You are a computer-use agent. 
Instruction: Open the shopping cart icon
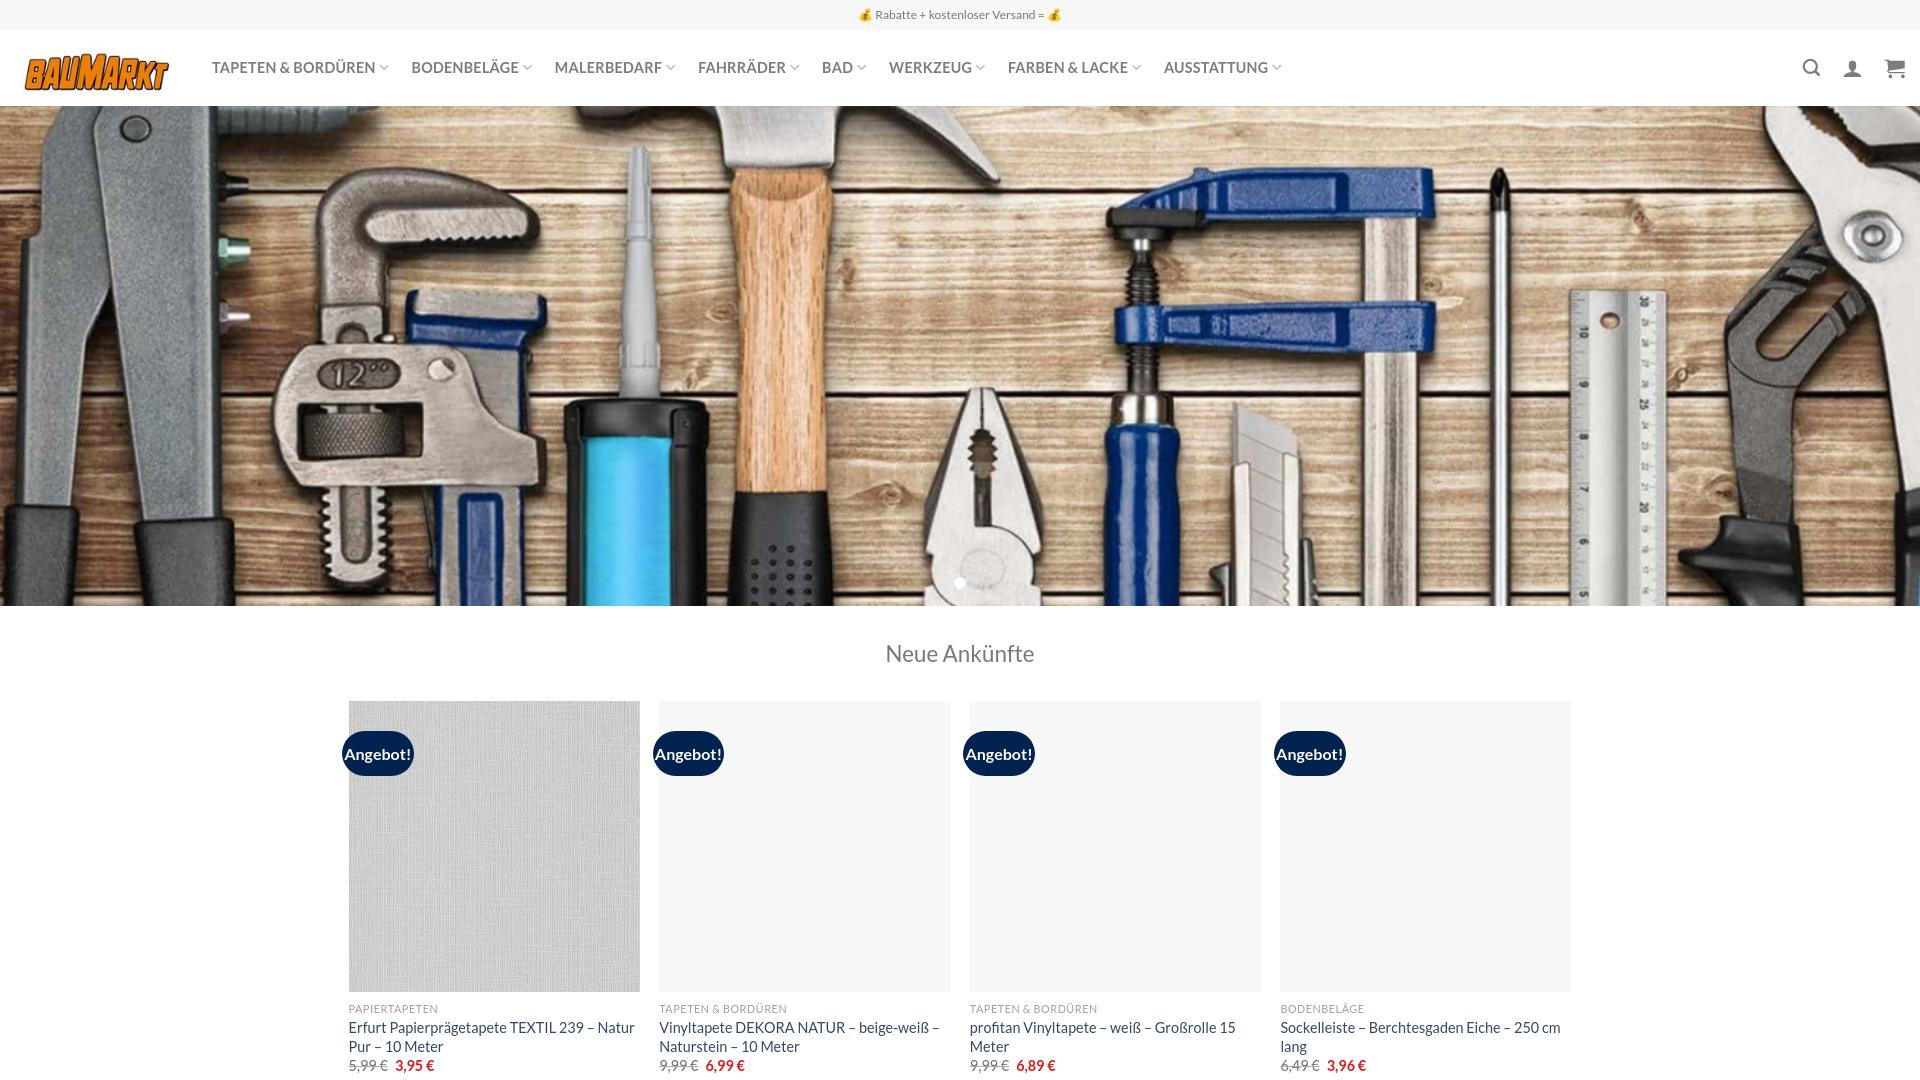tap(1894, 68)
